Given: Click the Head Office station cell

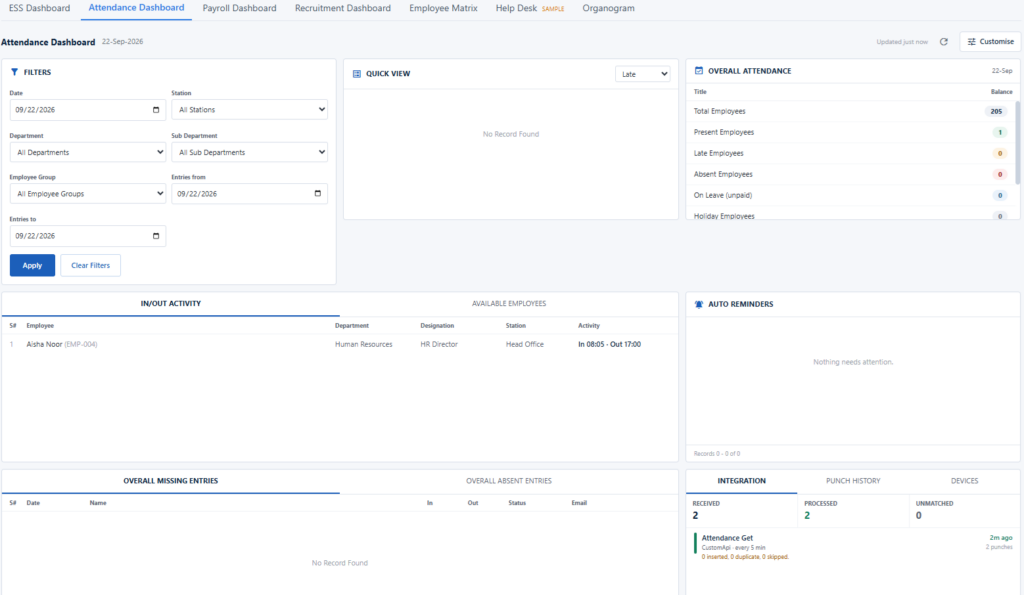Looking at the screenshot, I should pyautogui.click(x=524, y=344).
